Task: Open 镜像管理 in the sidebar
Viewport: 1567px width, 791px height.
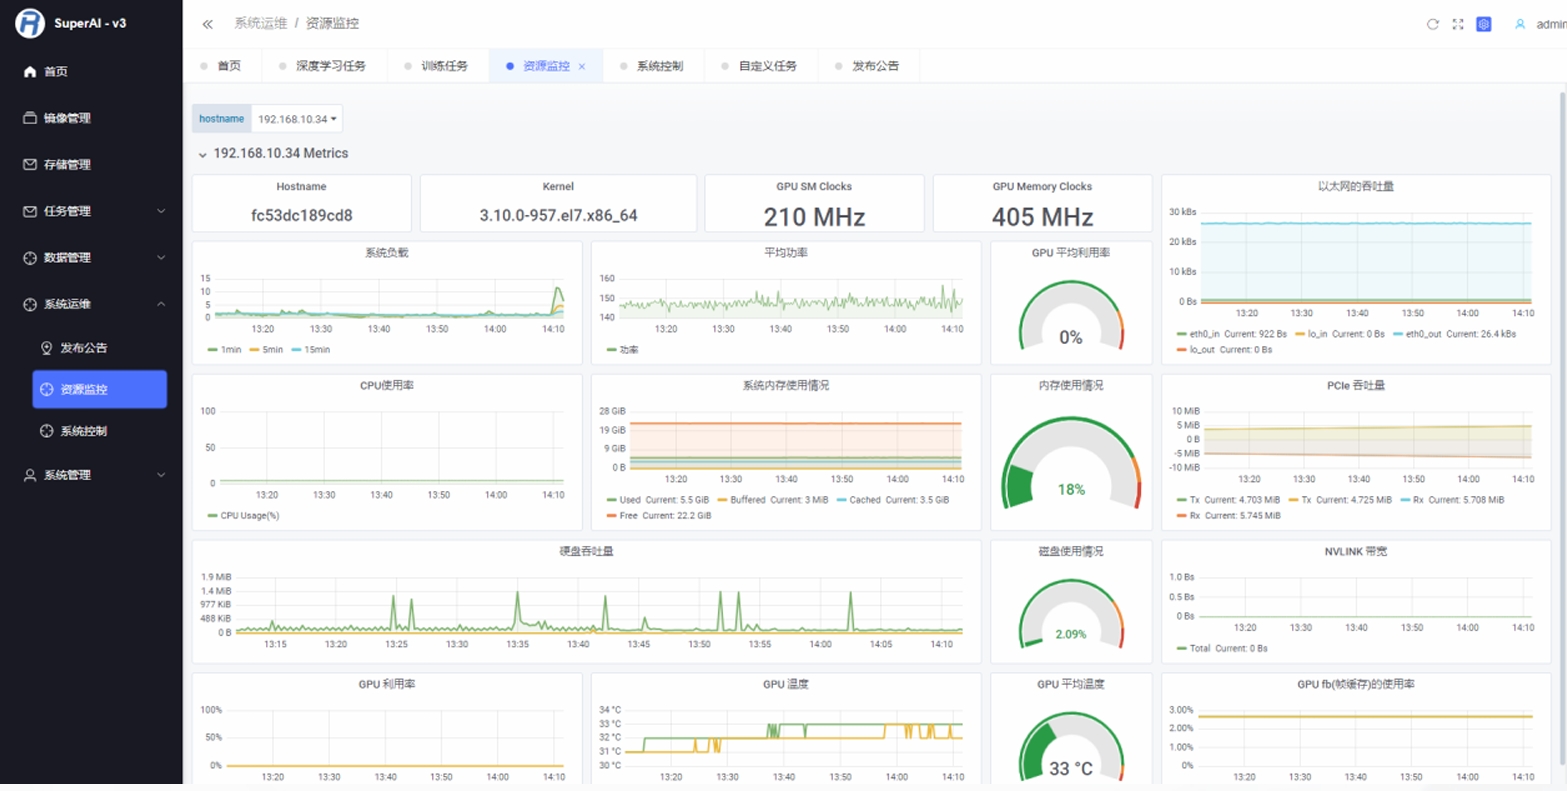Action: [x=91, y=118]
